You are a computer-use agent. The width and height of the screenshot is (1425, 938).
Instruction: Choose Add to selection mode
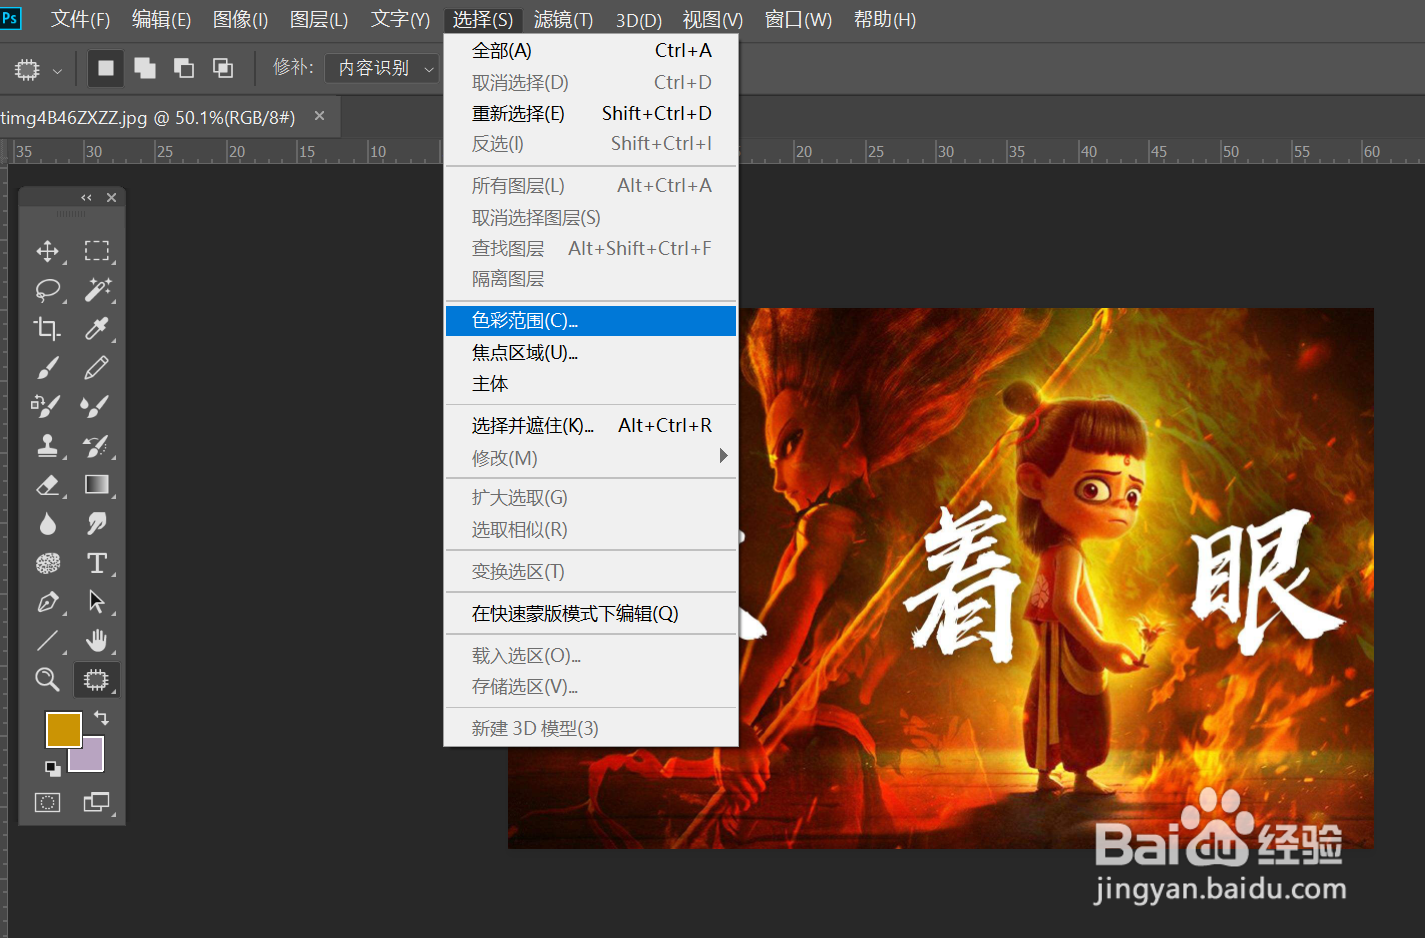(145, 68)
